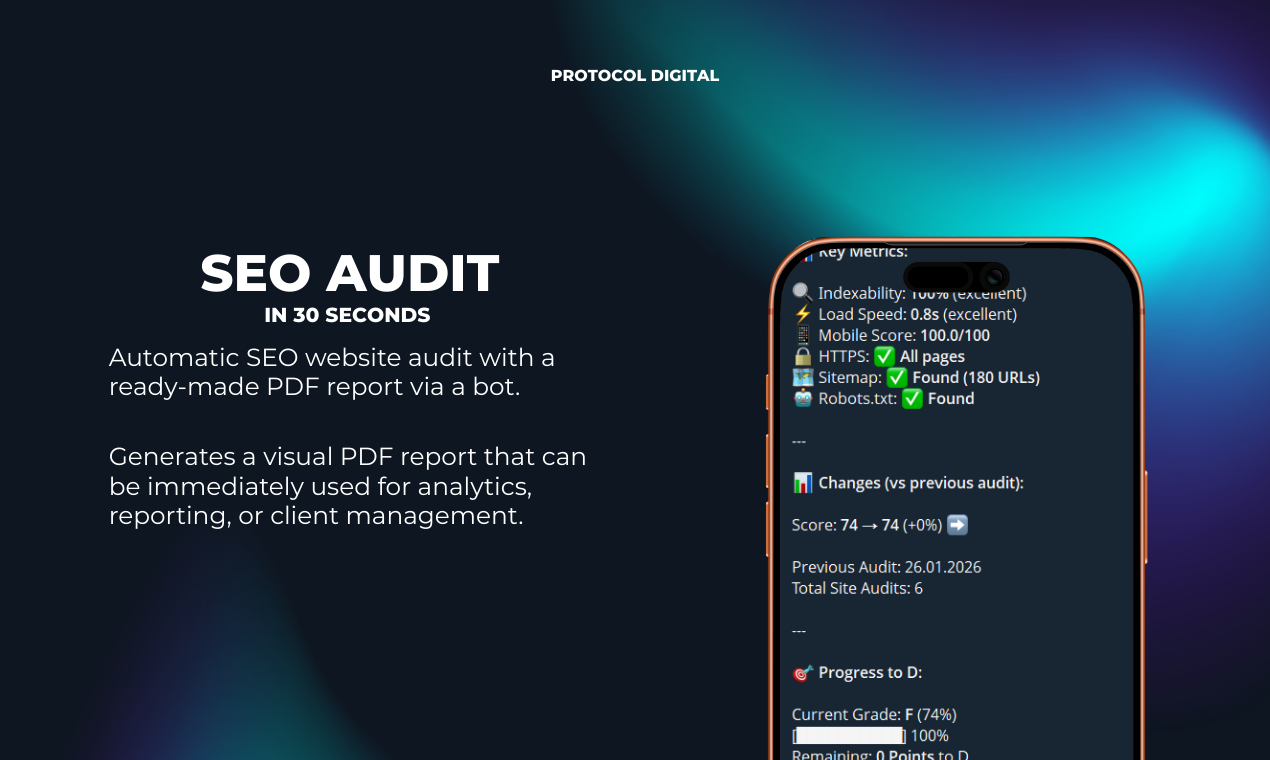This screenshot has height=760, width=1270.
Task: Click the magnifying glass Indexability icon
Action: (x=801, y=292)
